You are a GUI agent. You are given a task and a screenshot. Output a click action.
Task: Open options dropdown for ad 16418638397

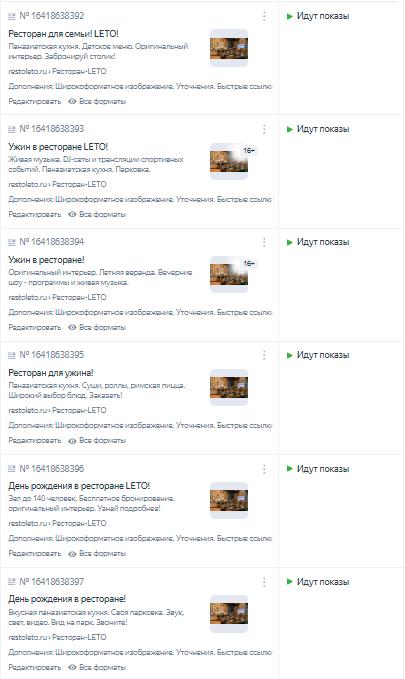coord(264,582)
